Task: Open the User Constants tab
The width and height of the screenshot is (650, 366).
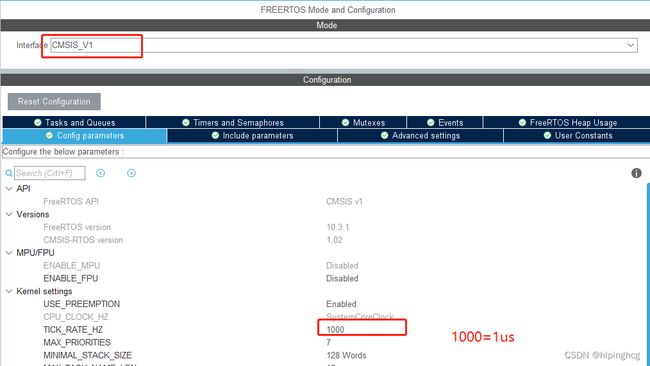Action: (x=577, y=136)
